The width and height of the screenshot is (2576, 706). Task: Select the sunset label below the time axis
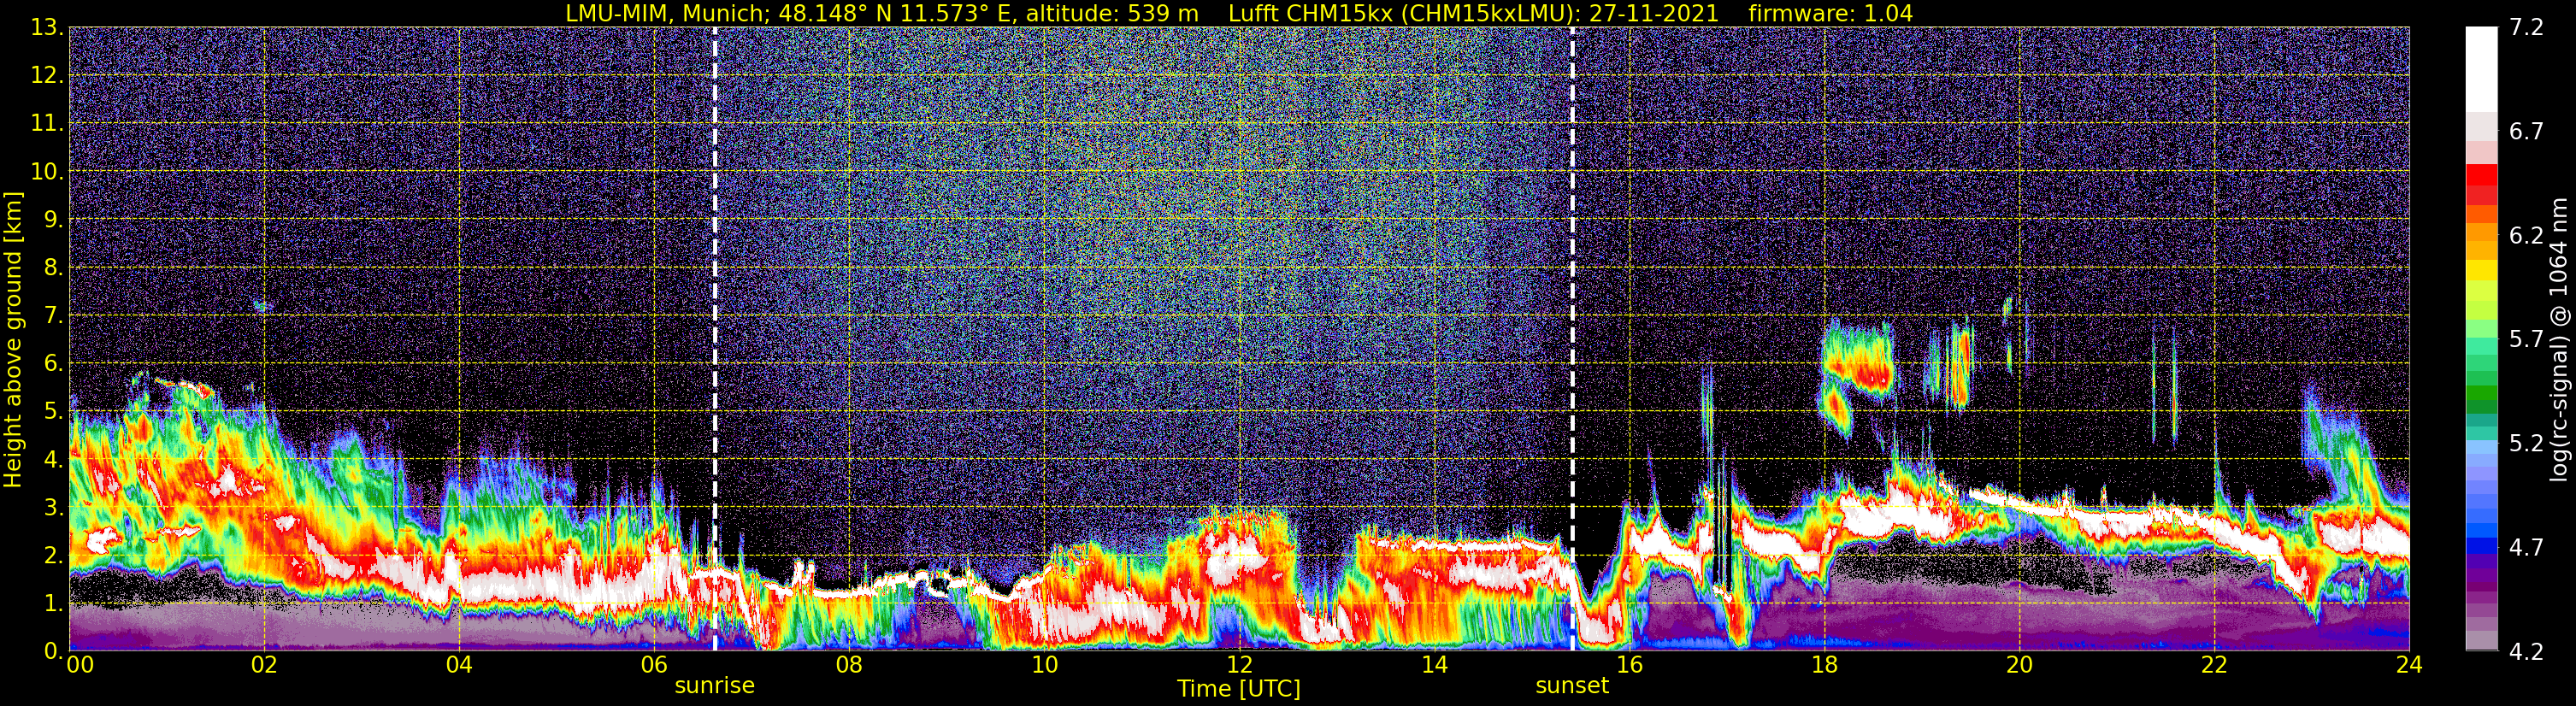[1573, 686]
